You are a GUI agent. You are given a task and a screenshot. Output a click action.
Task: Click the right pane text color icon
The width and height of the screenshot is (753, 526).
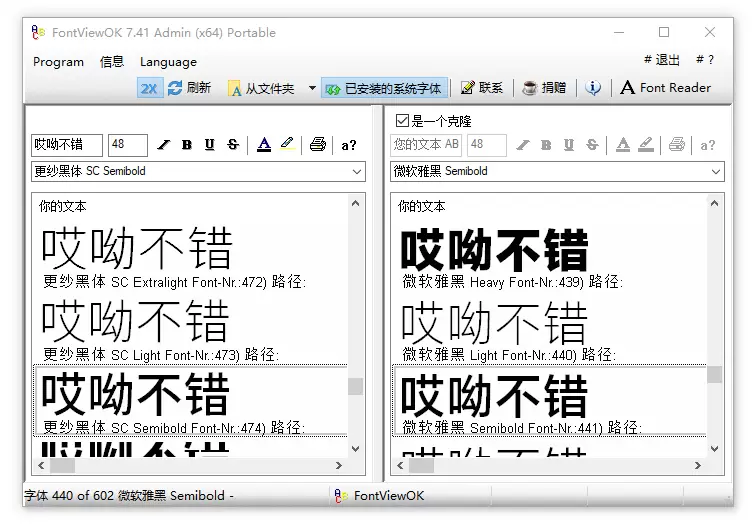tap(623, 144)
